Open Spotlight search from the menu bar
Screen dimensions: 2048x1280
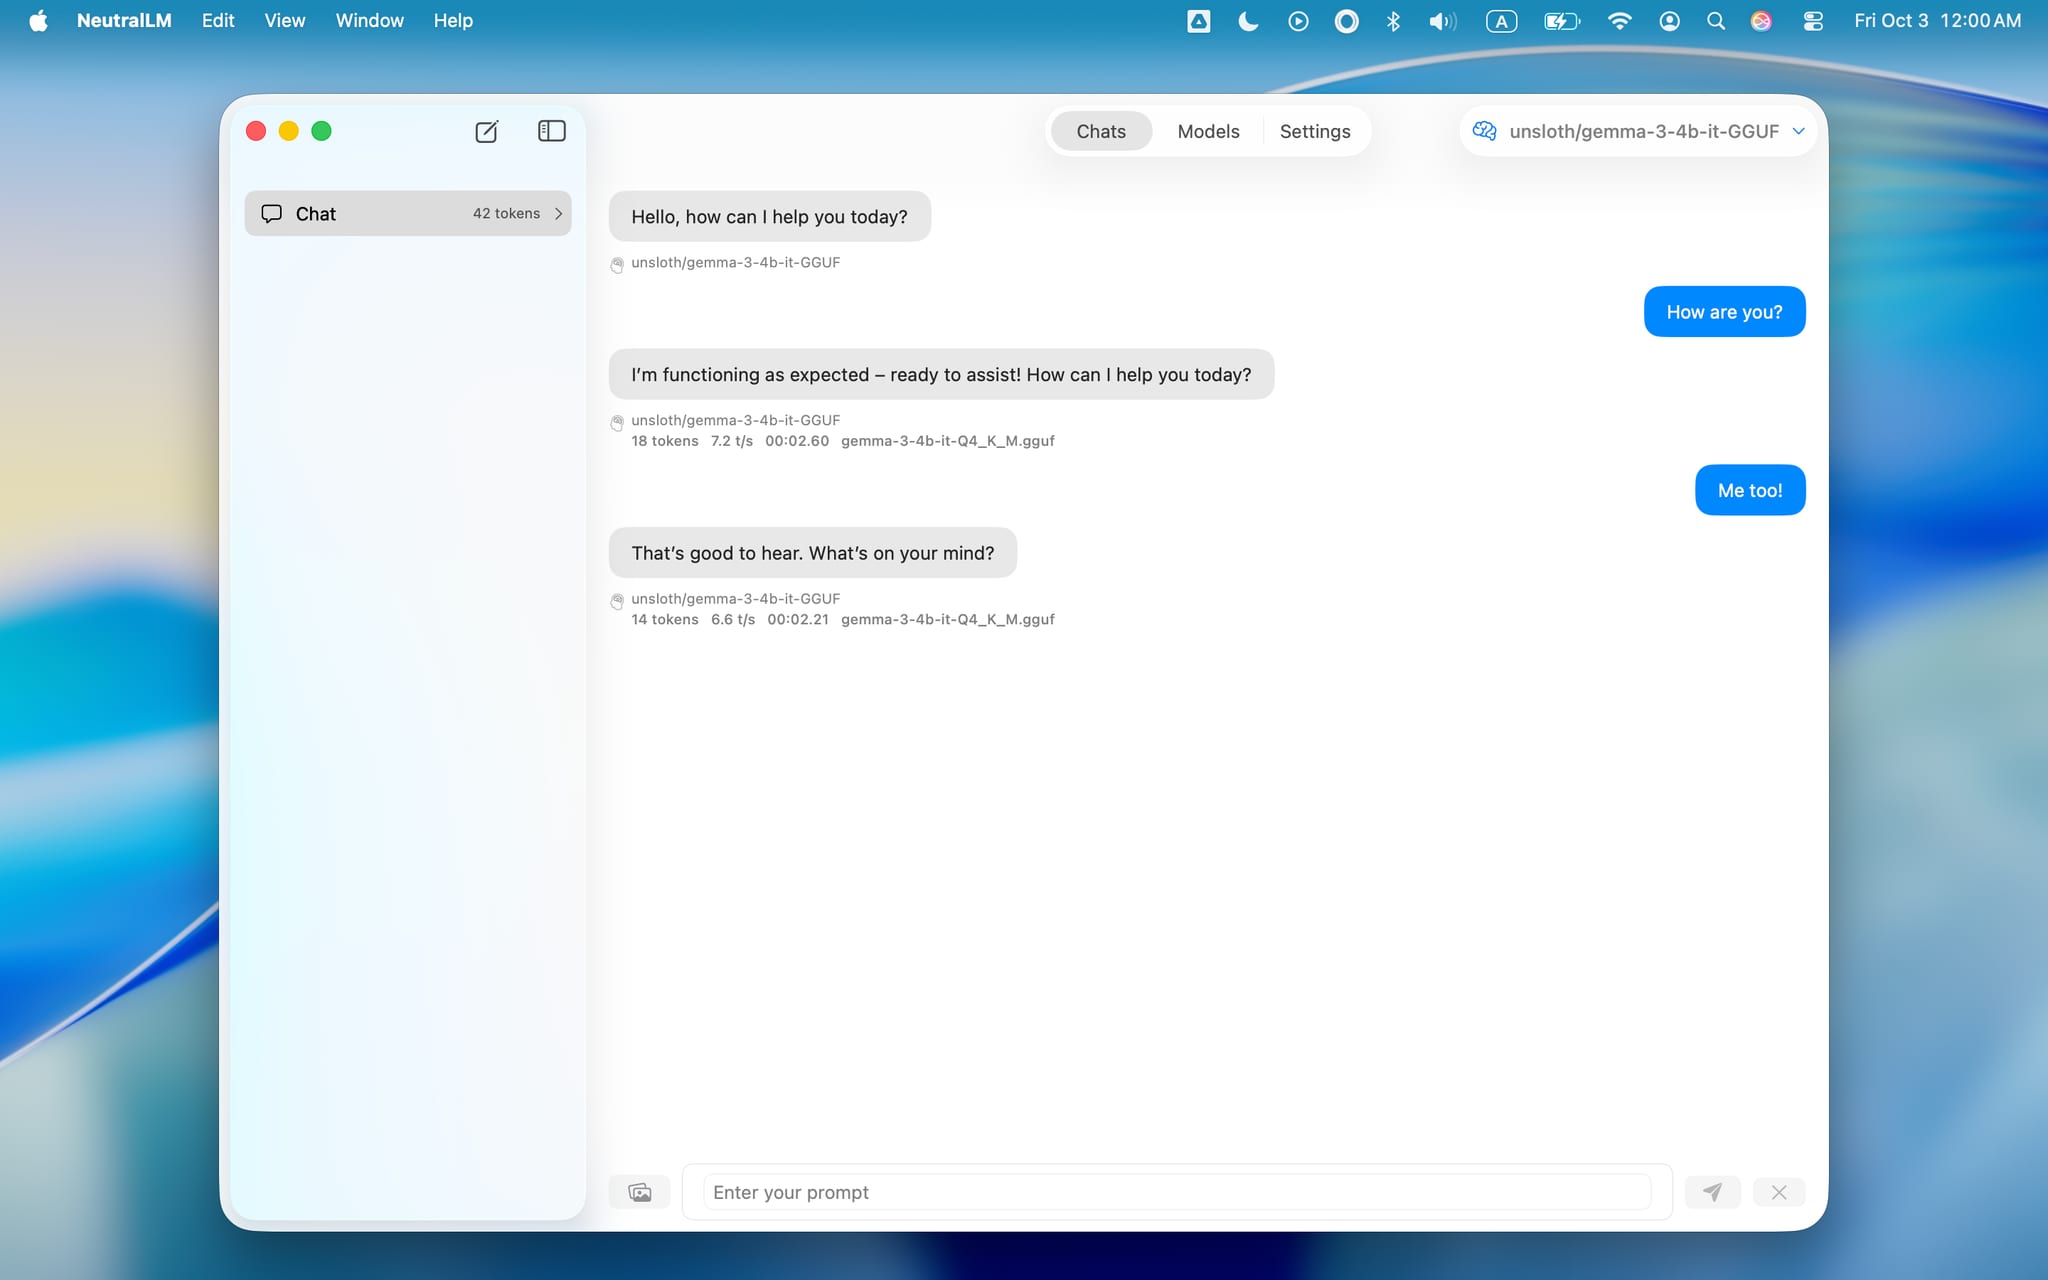(x=1716, y=20)
